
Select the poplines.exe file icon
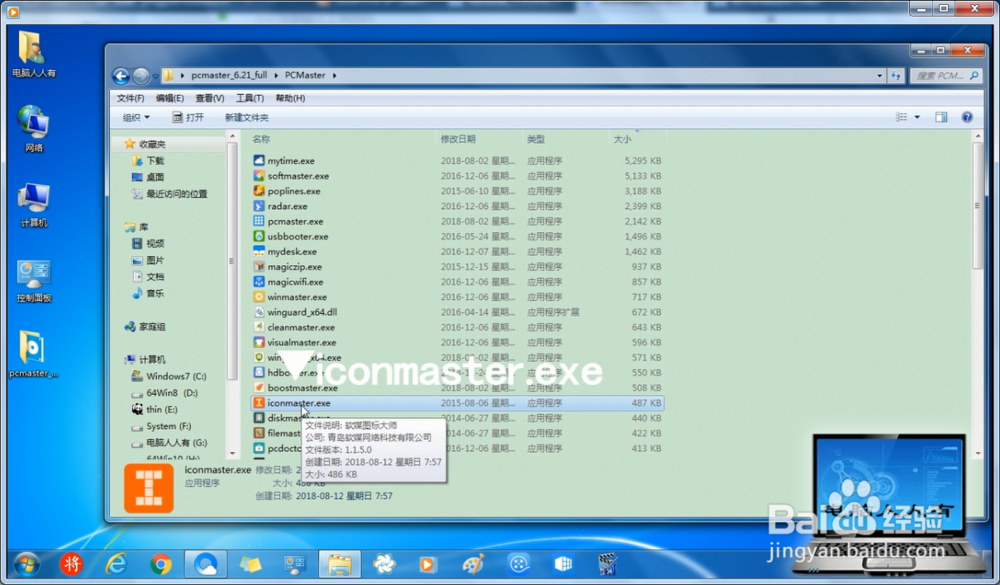(258, 191)
